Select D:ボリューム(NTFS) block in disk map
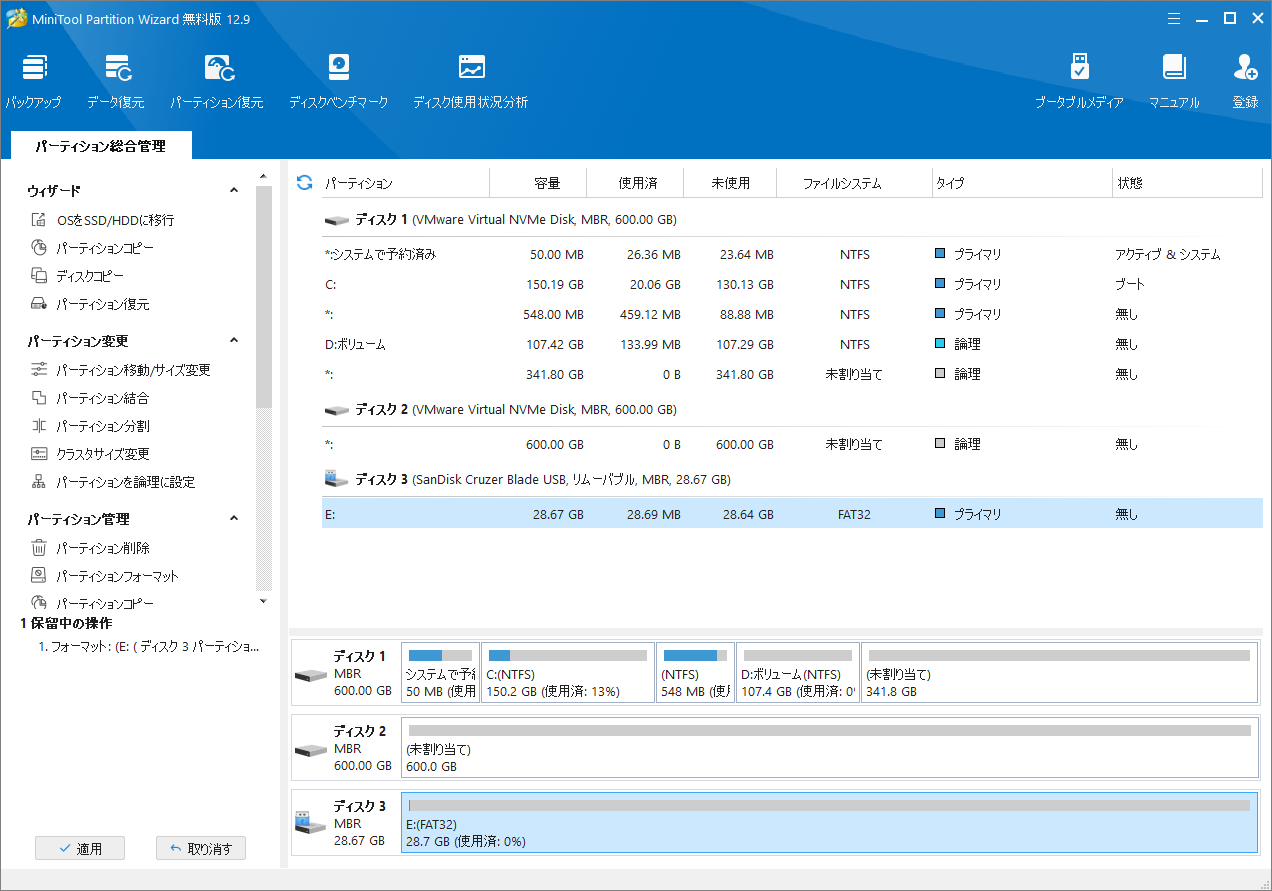1272x891 pixels. coord(797,672)
